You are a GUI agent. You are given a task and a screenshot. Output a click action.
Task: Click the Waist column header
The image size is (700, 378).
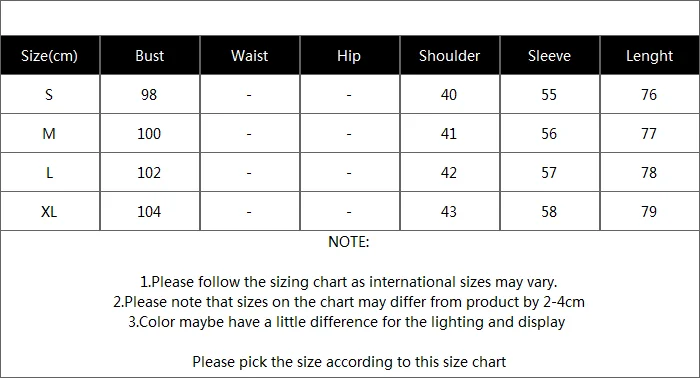coord(250,55)
